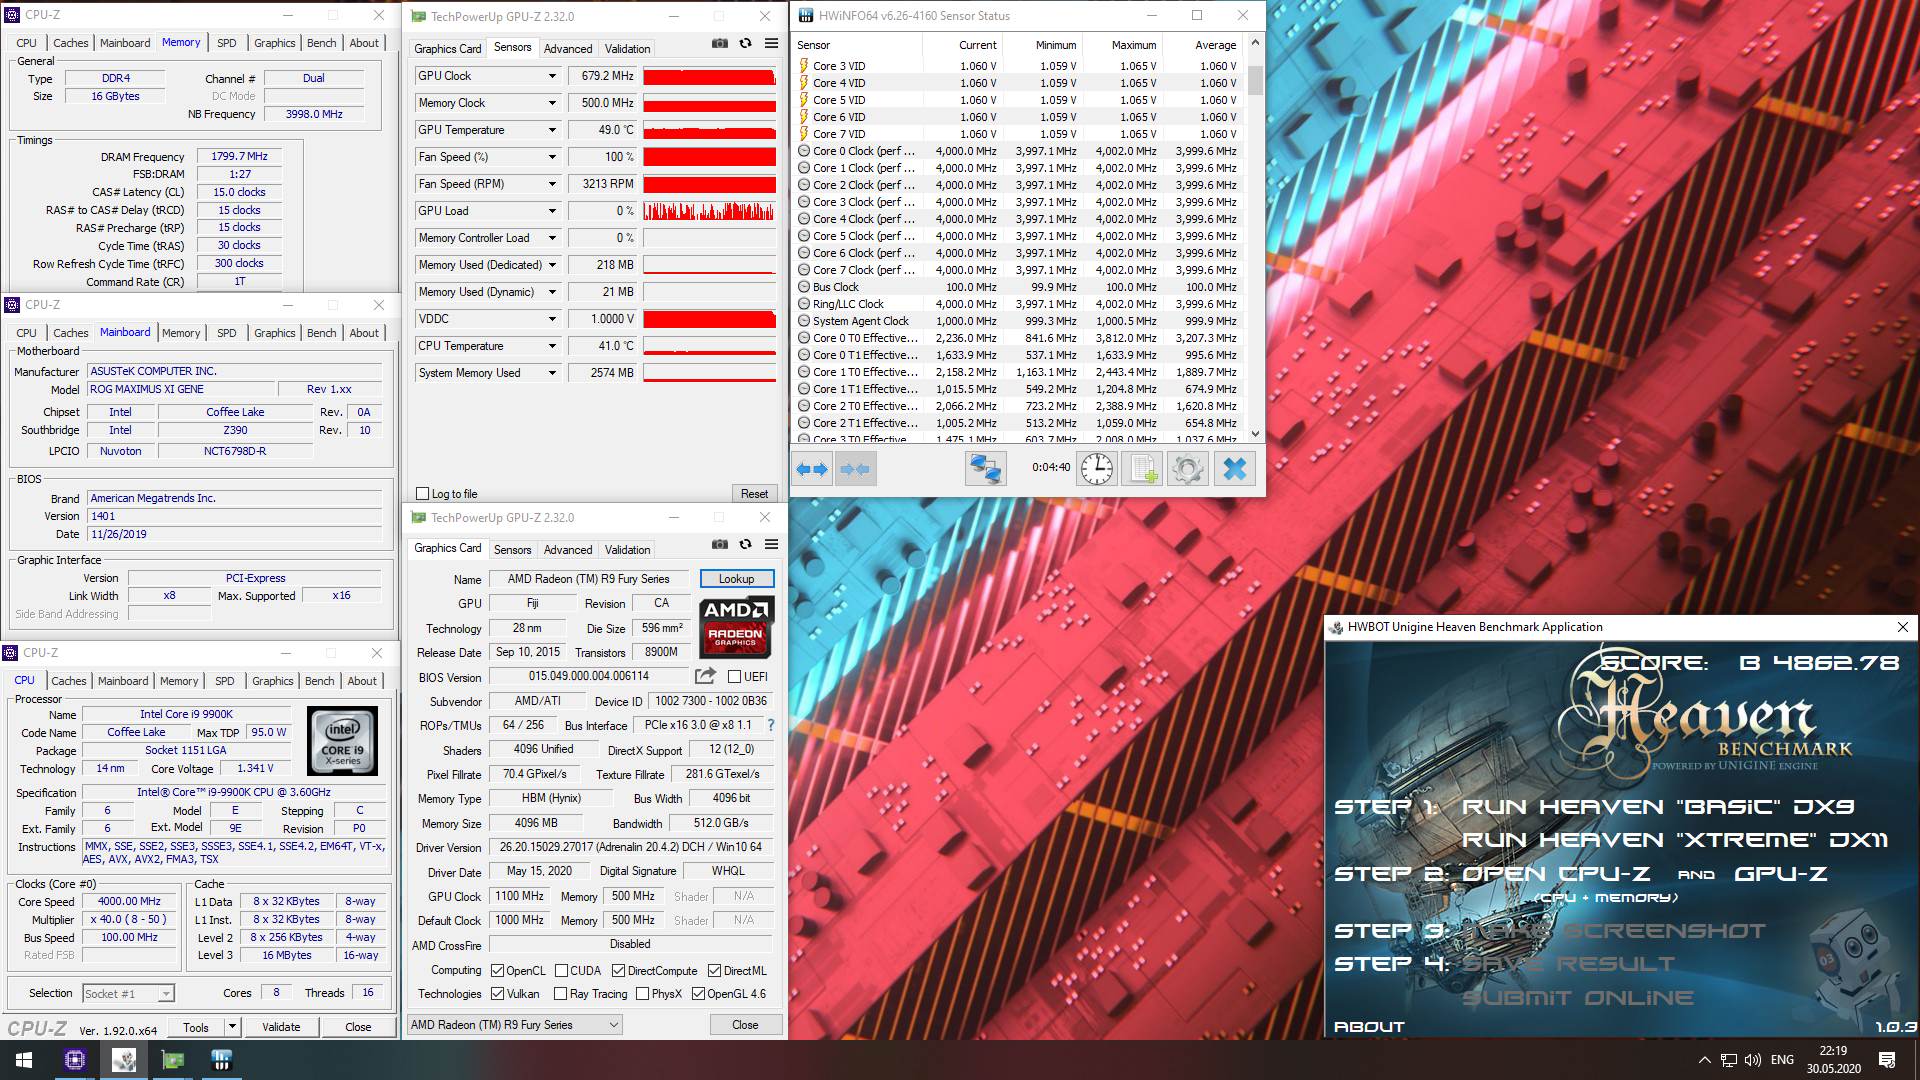Image resolution: width=1920 pixels, height=1080 pixels.
Task: Click the GPU-Z sensors screenshot camera icon
Action: point(720,44)
